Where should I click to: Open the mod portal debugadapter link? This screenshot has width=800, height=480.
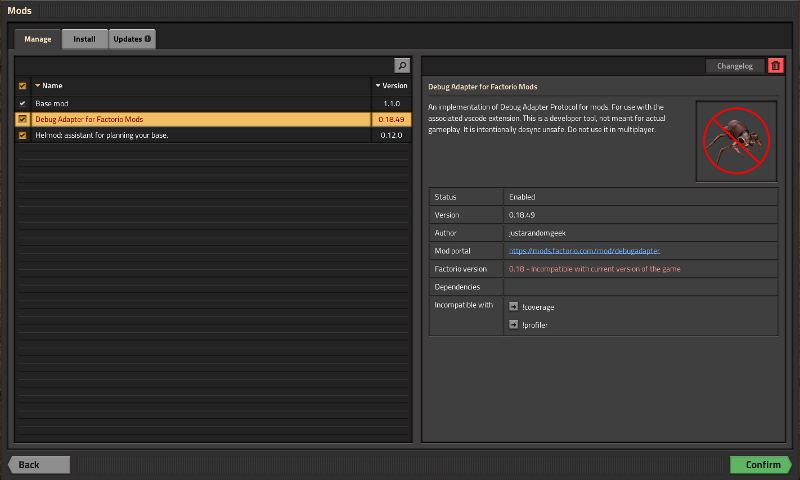tap(584, 251)
